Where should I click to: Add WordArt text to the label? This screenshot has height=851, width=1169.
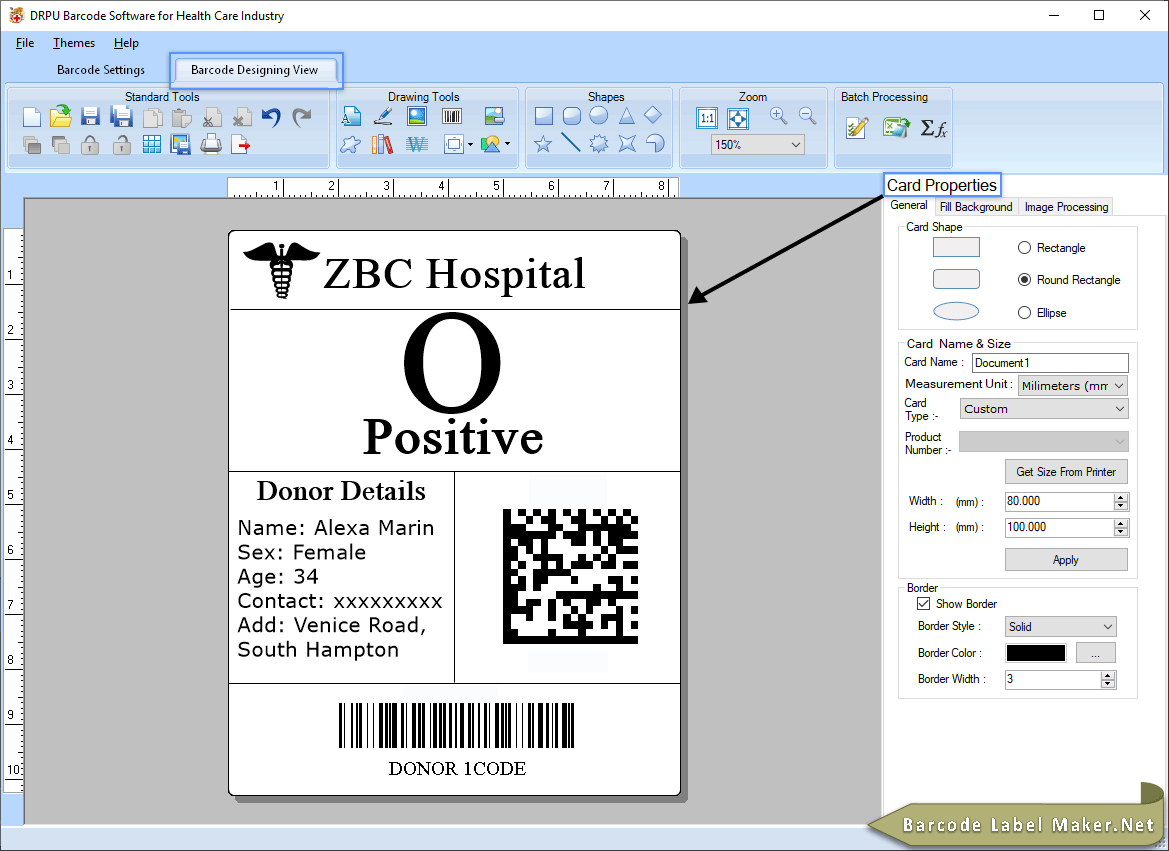pos(417,144)
